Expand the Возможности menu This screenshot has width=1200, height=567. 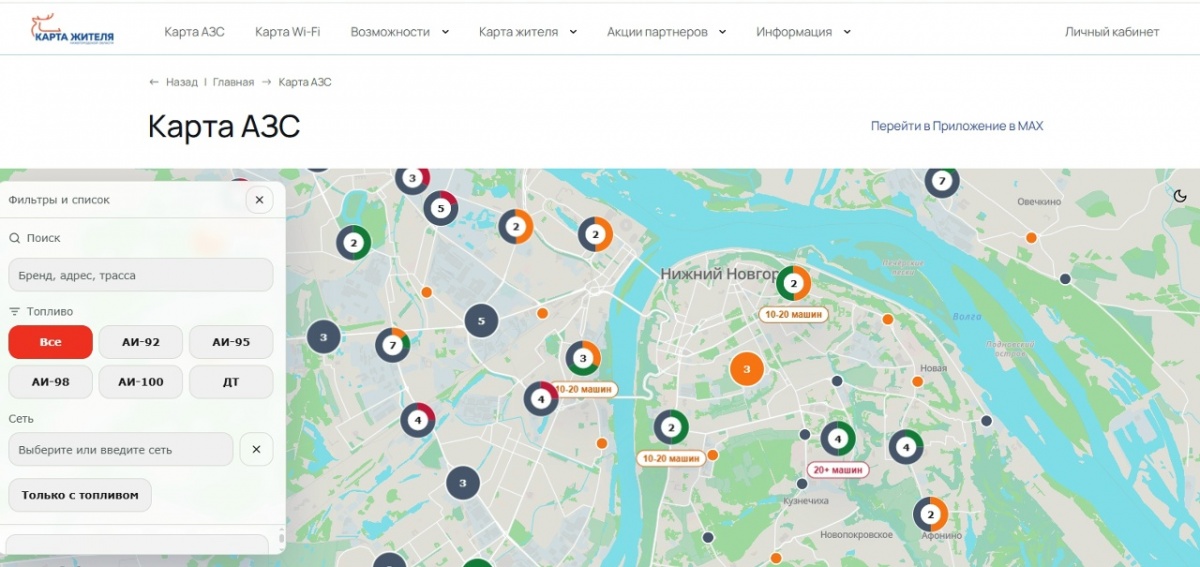[x=399, y=32]
